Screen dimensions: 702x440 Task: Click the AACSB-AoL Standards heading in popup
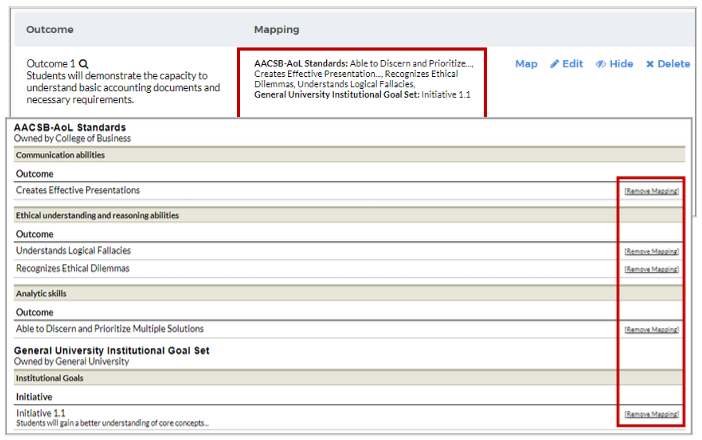point(70,128)
